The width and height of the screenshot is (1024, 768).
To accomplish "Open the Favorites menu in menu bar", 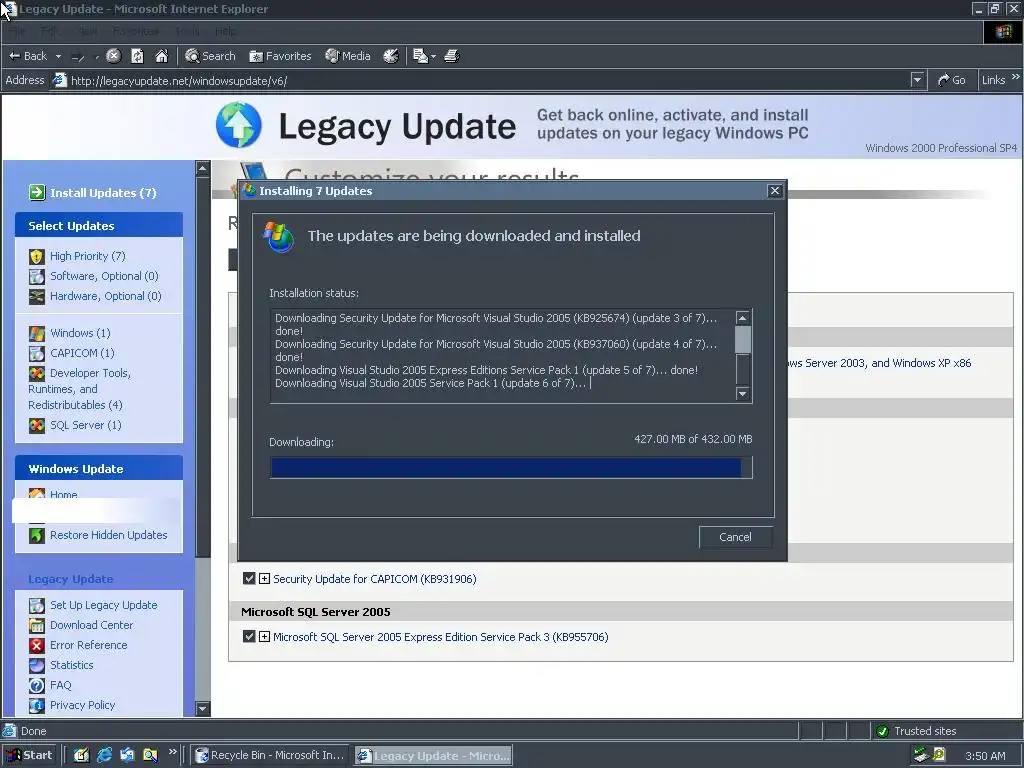I will pos(135,31).
